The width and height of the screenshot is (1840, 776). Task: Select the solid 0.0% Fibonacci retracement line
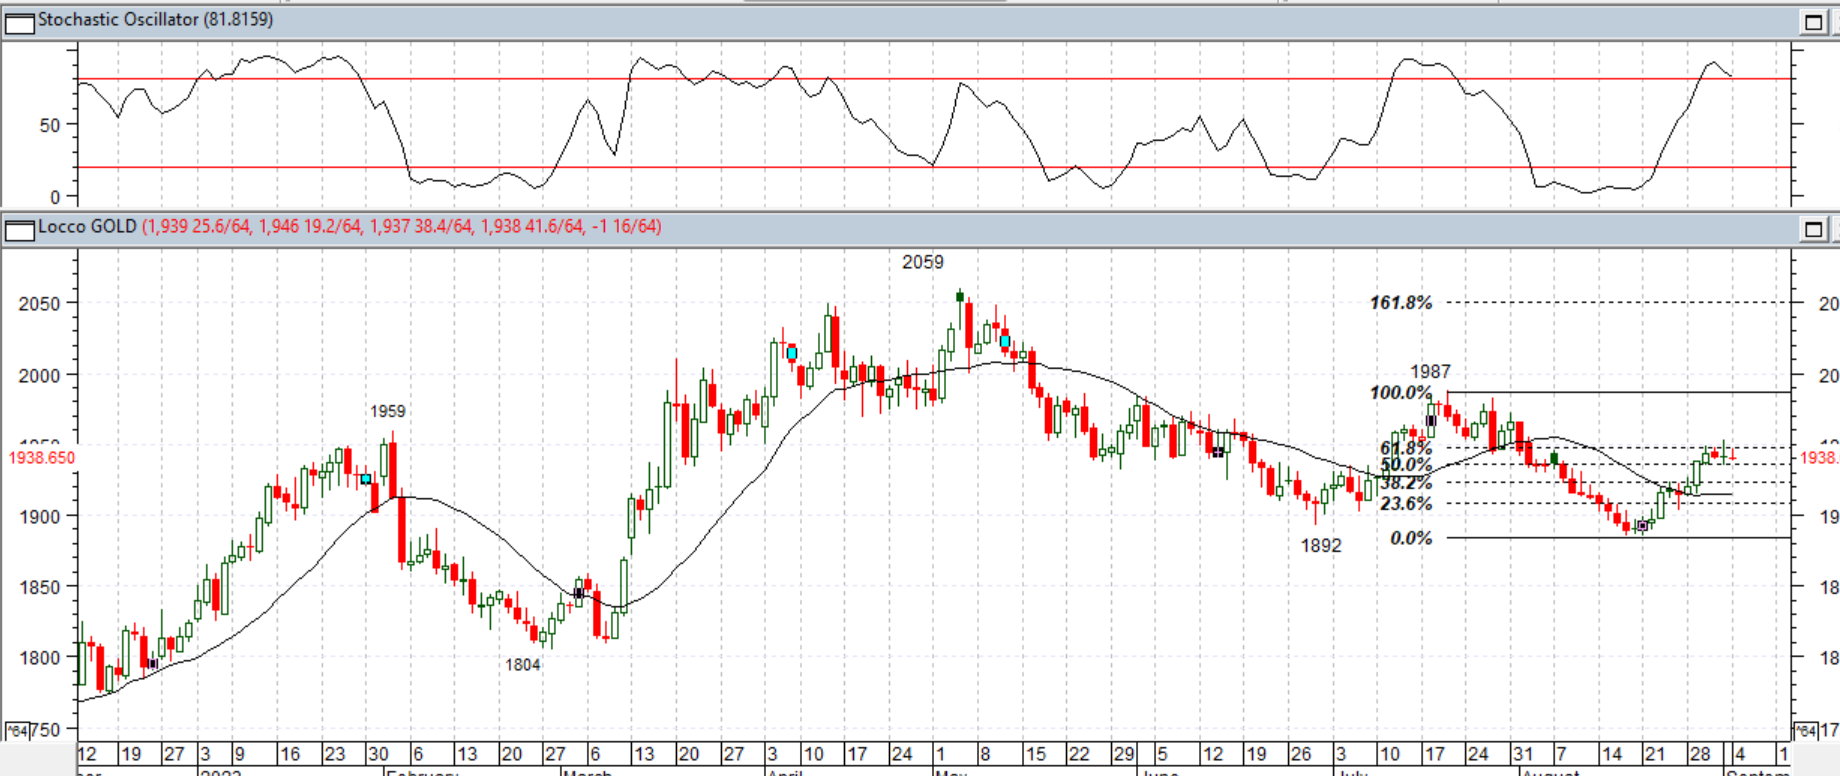coord(1618,538)
